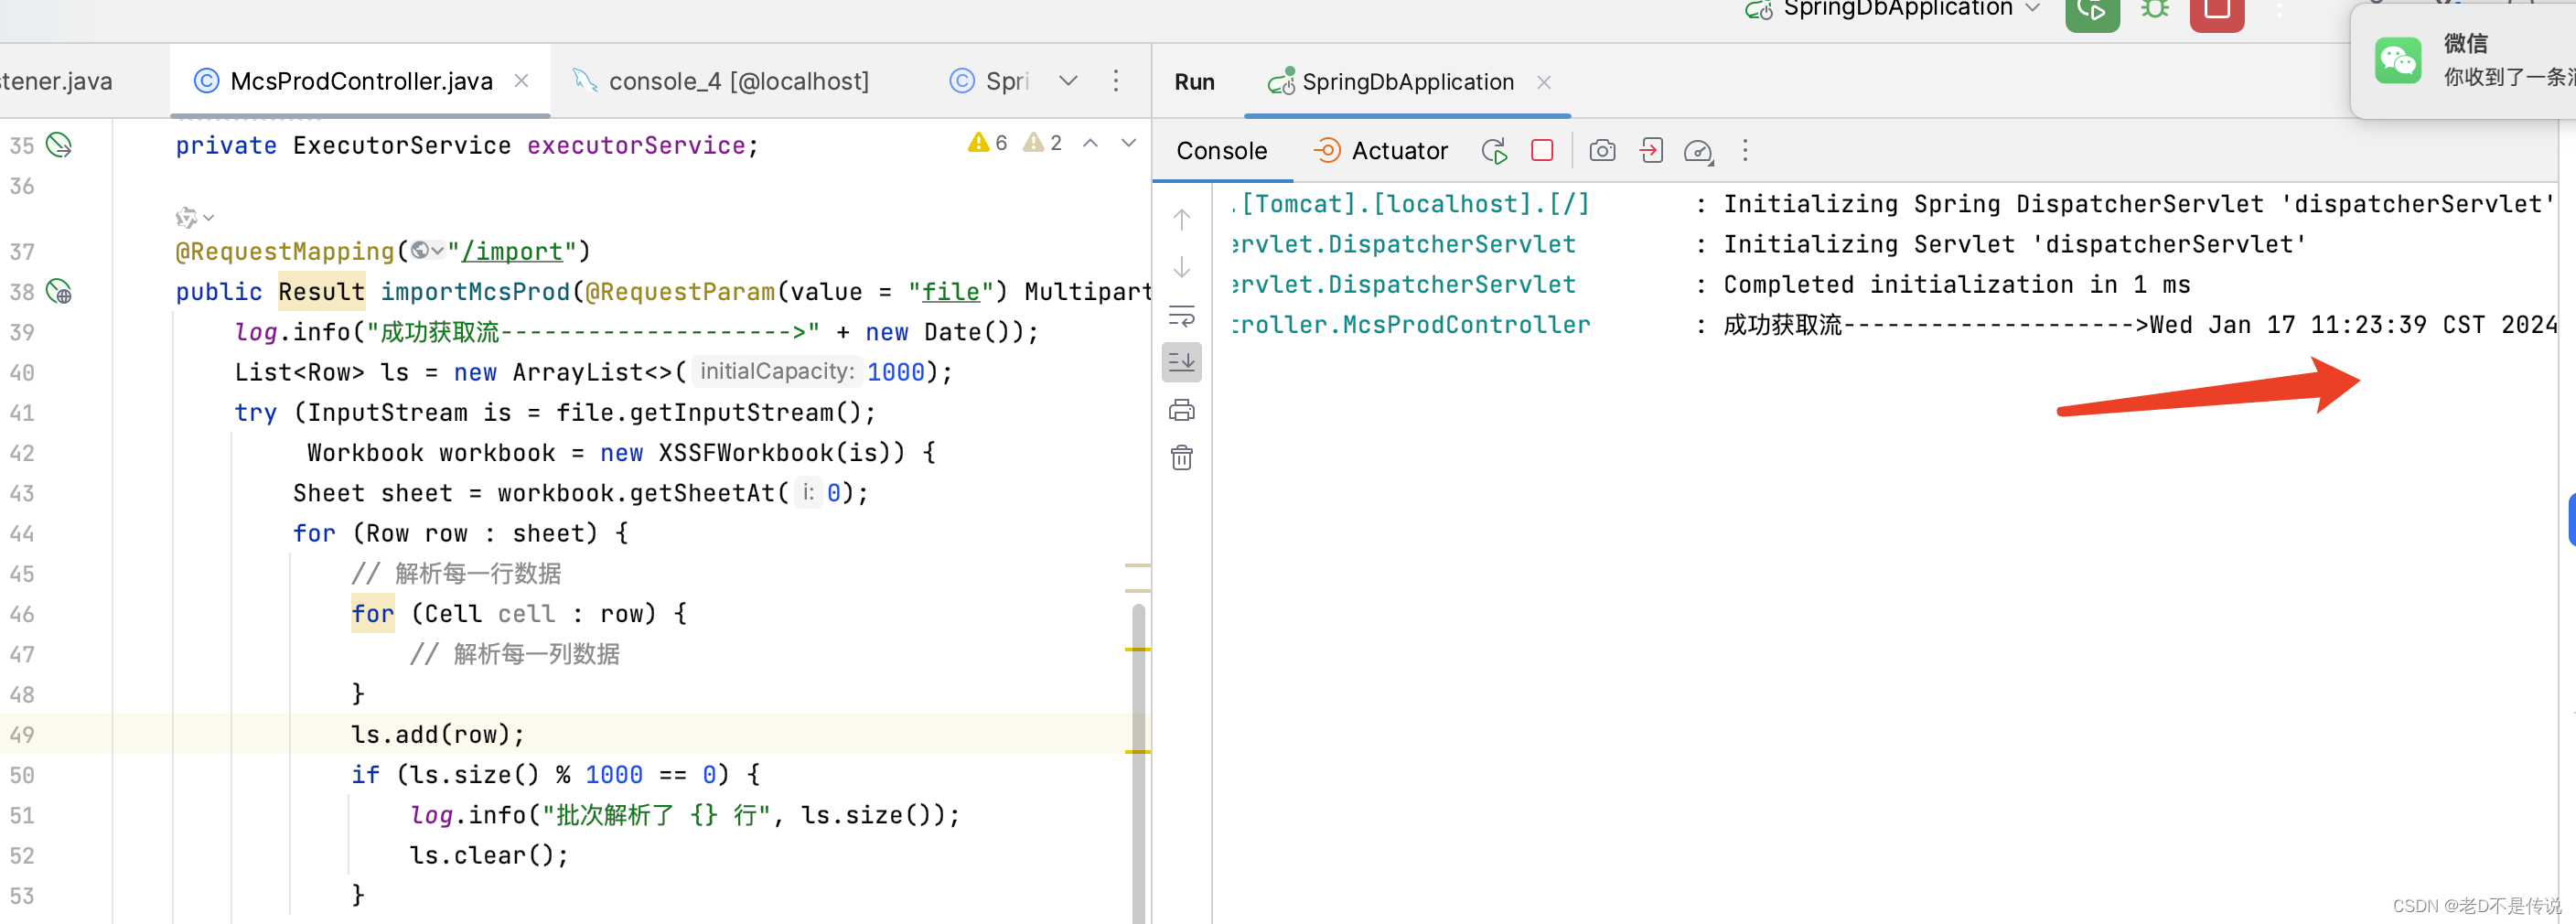Click troller.McsProdController logger name in console
Image resolution: width=2576 pixels, height=924 pixels.
point(1411,325)
